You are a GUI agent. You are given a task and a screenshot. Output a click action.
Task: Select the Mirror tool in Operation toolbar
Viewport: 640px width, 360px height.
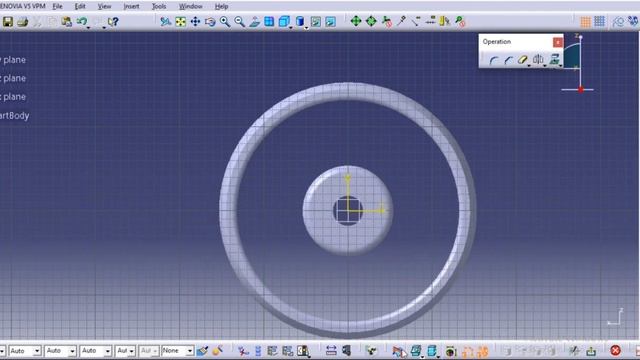pos(538,60)
